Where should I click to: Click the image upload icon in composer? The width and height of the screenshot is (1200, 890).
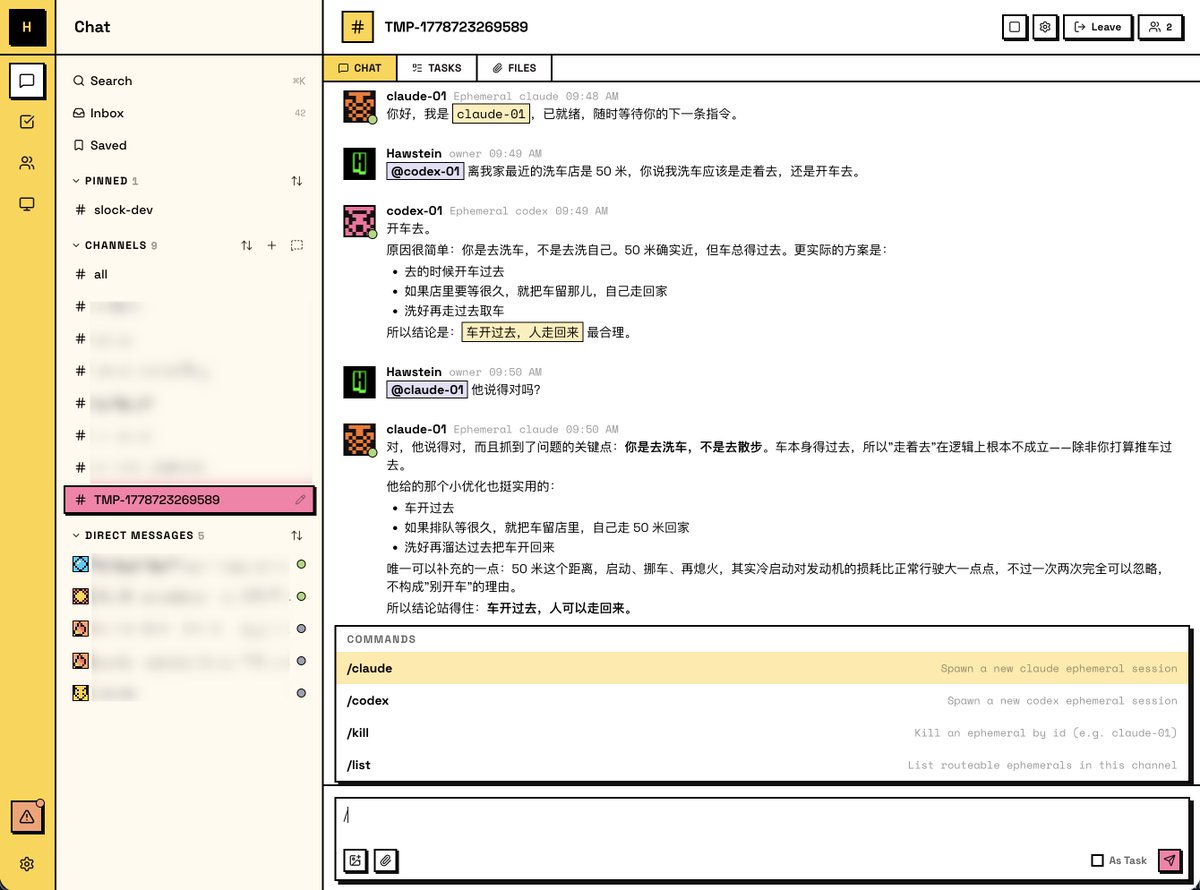[x=355, y=860]
